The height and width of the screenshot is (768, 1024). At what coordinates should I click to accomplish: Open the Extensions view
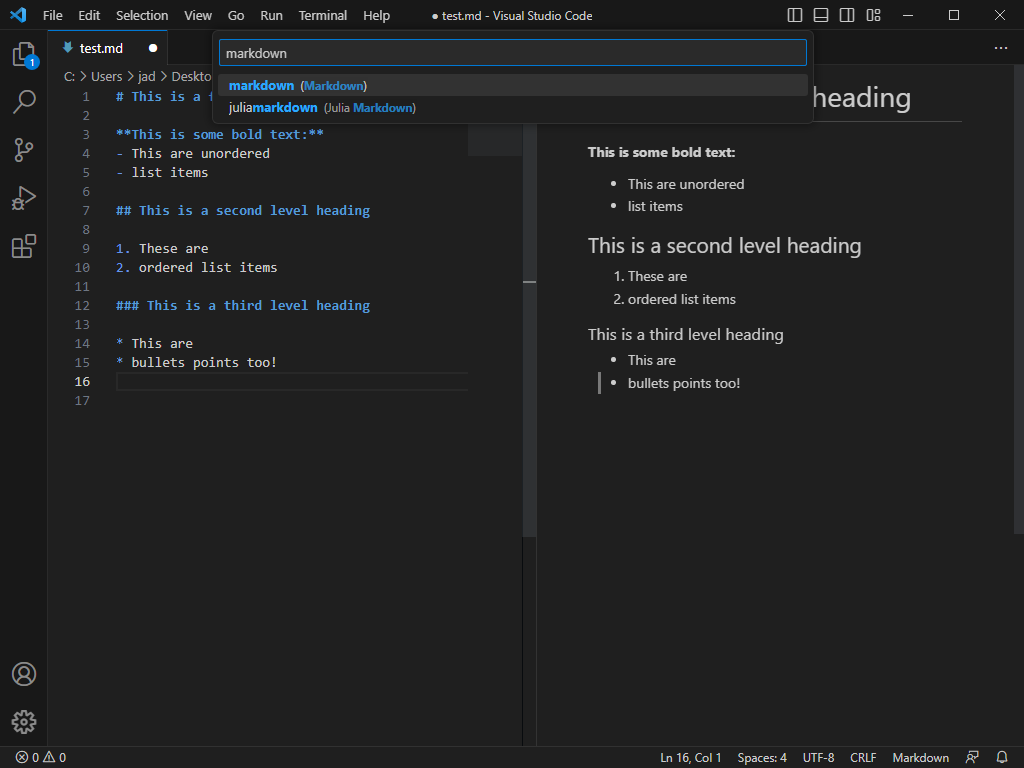click(x=24, y=246)
